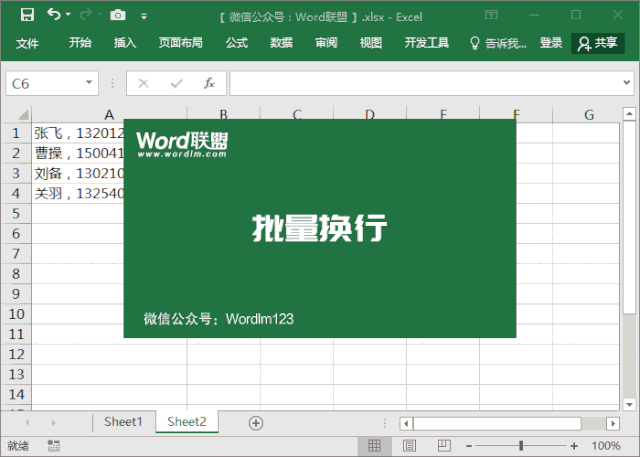
Task: Switch to Page Break Preview icon
Action: (444, 446)
